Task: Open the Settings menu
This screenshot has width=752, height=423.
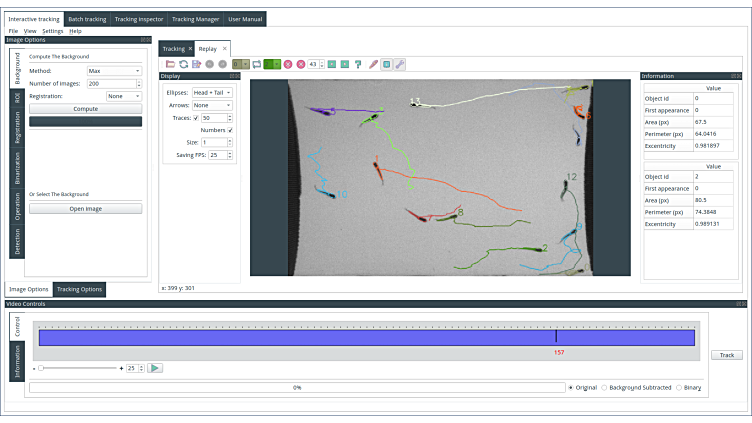Action: [52, 31]
